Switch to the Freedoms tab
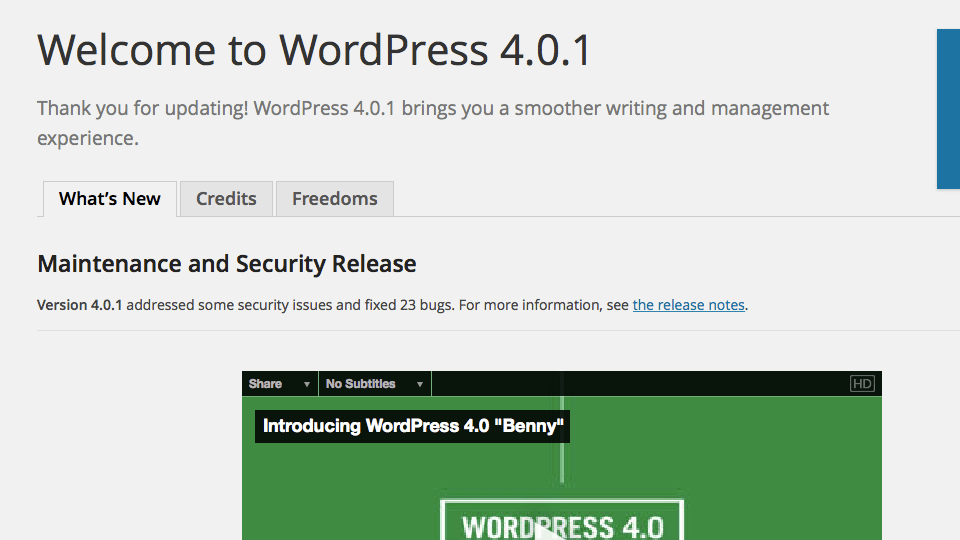Image resolution: width=960 pixels, height=540 pixels. [x=334, y=199]
